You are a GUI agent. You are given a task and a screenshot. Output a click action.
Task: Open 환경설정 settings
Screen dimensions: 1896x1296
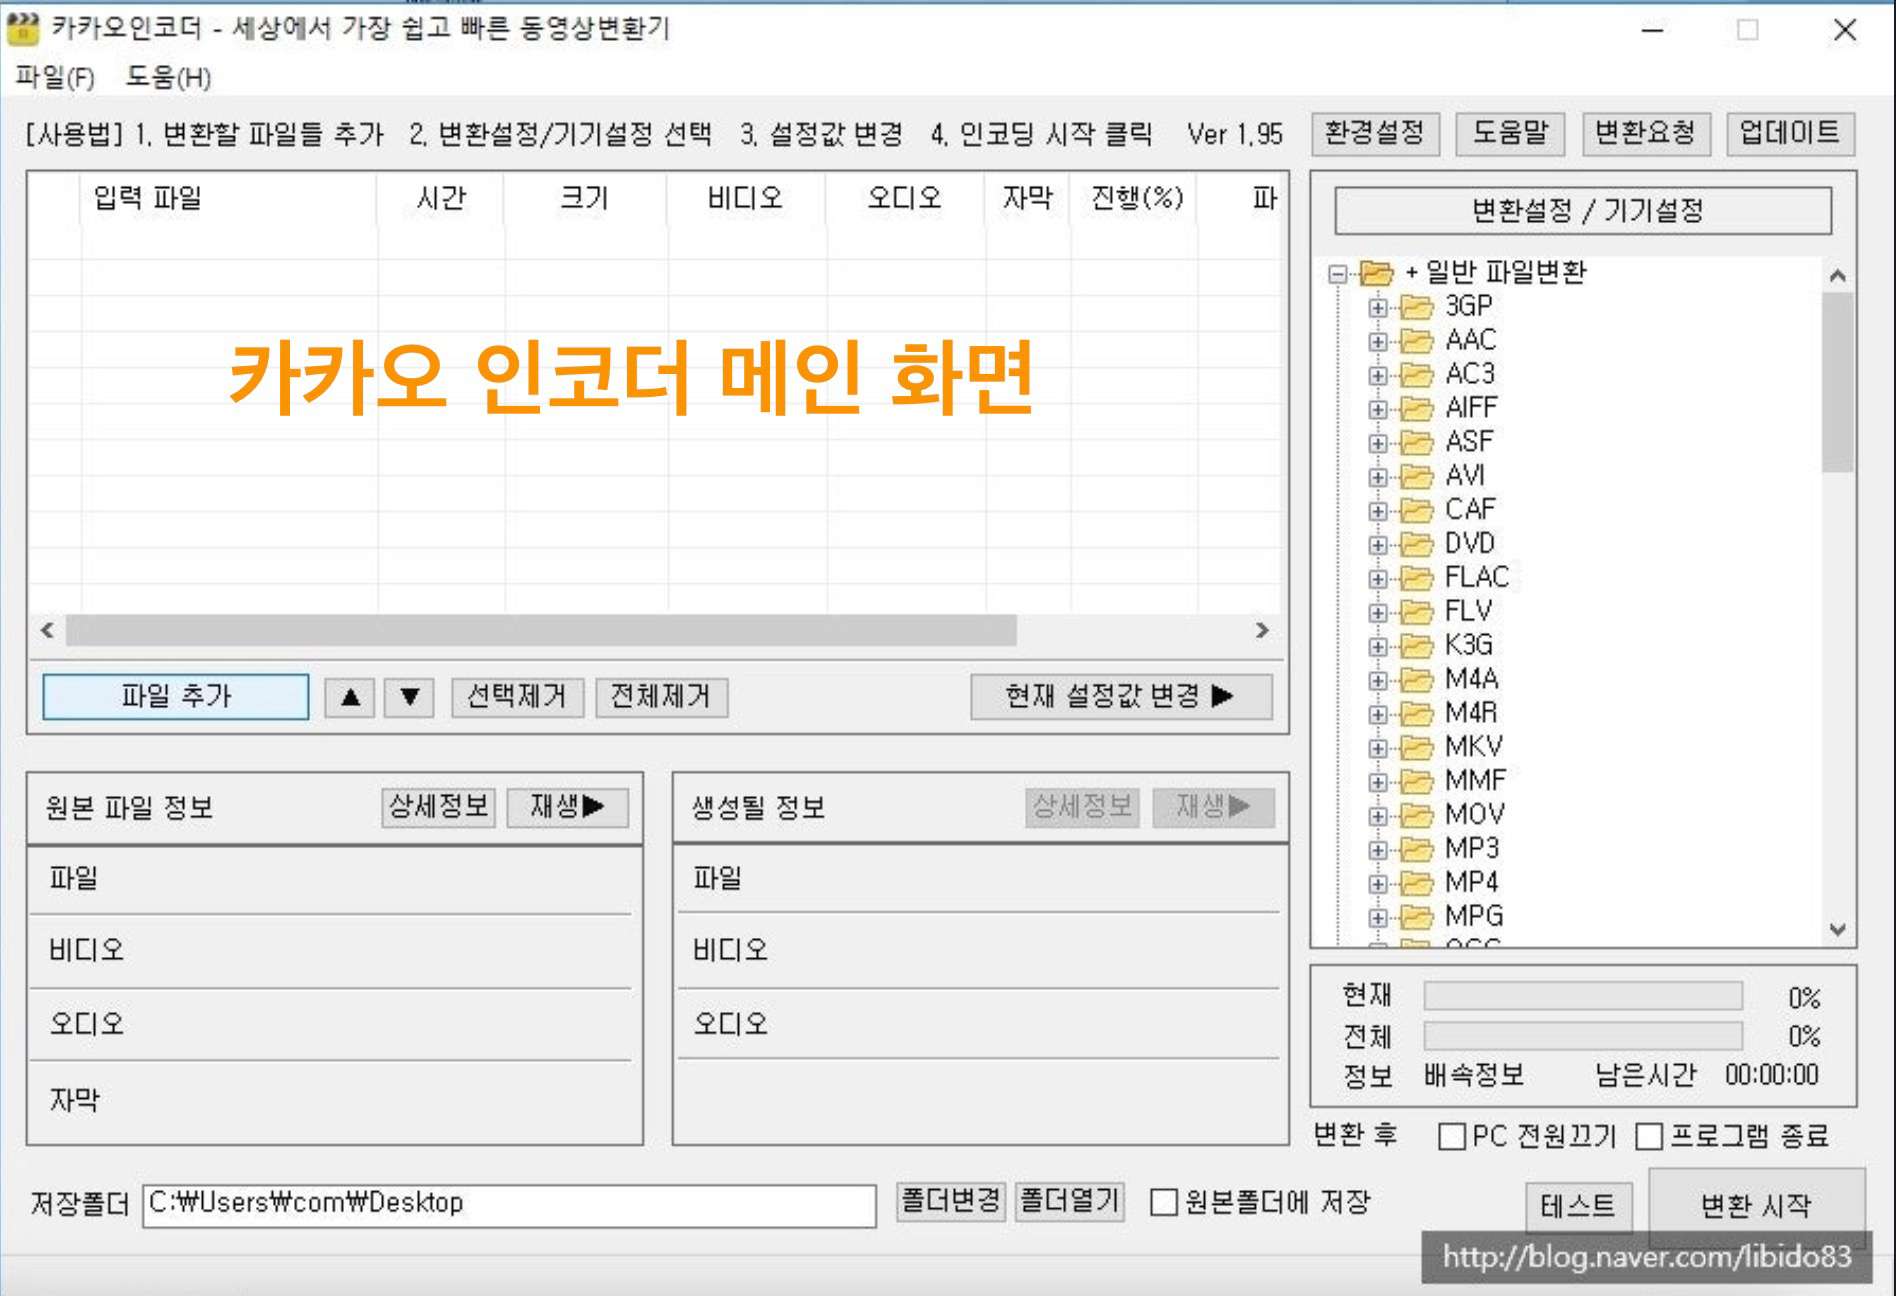[1375, 133]
